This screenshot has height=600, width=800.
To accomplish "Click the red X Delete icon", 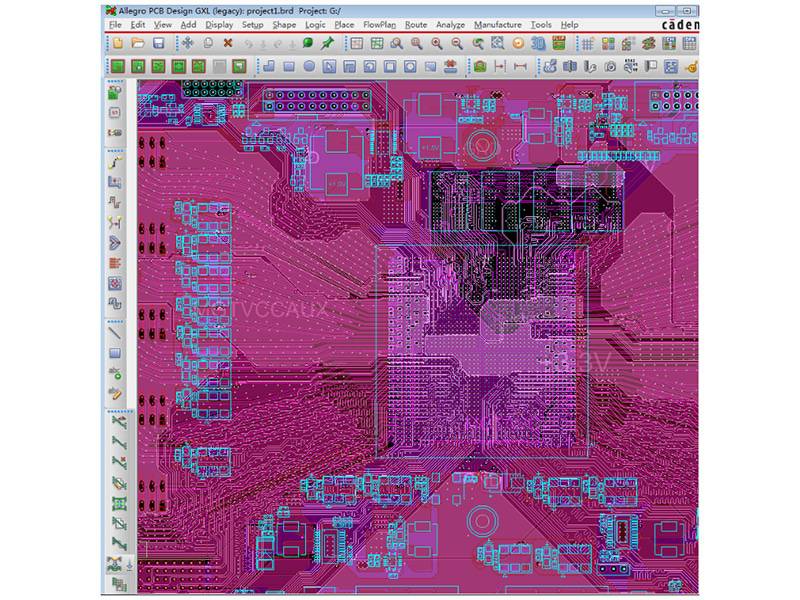I will click(x=228, y=43).
